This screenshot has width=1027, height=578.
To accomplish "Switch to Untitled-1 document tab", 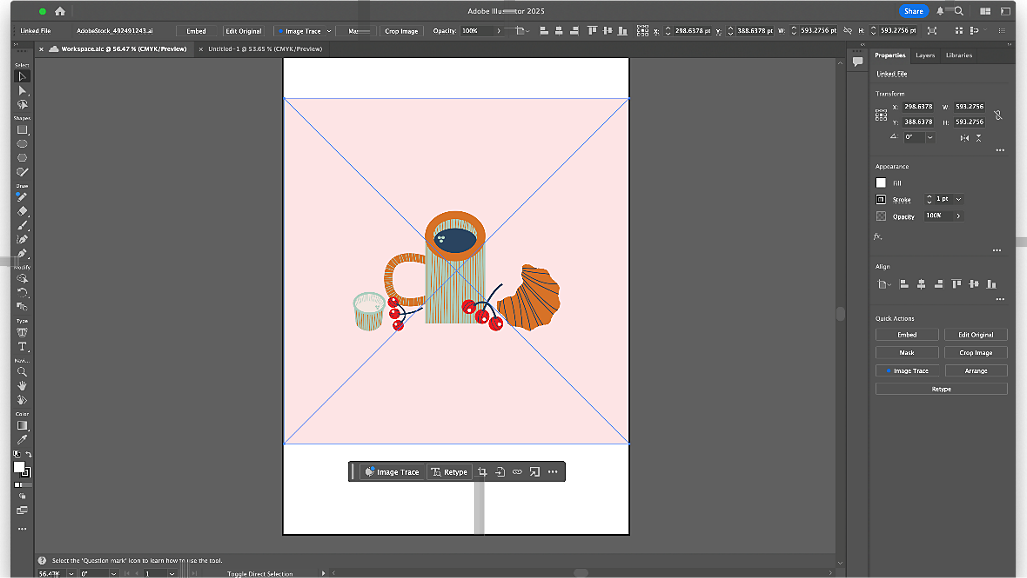I will pos(265,48).
